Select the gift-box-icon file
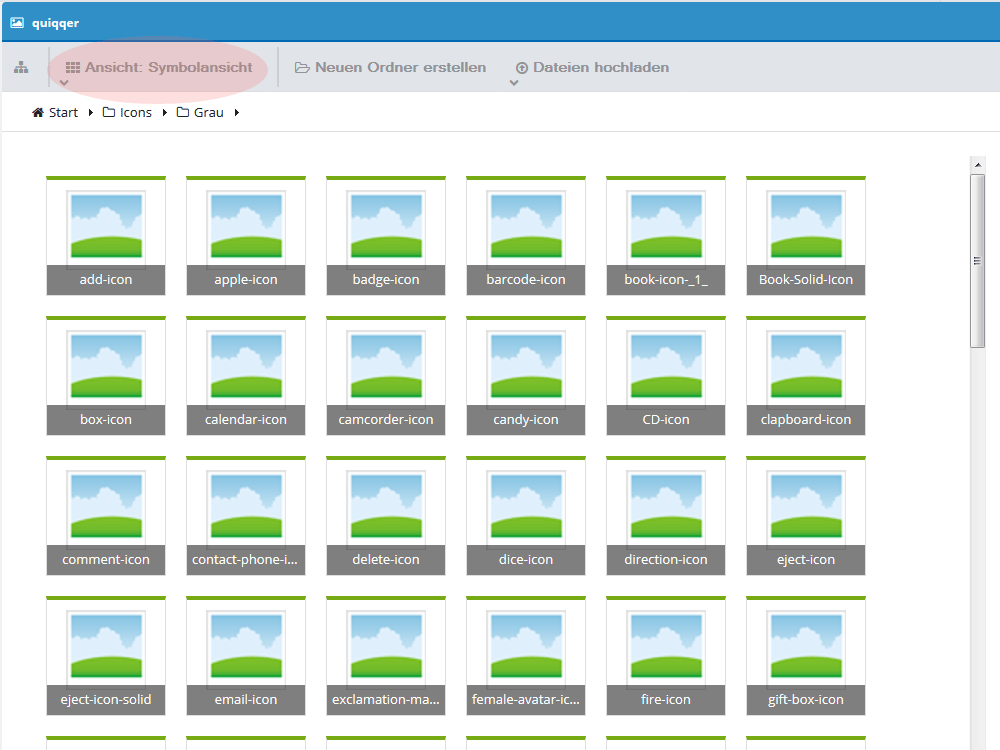The width and height of the screenshot is (1000, 750). point(806,656)
